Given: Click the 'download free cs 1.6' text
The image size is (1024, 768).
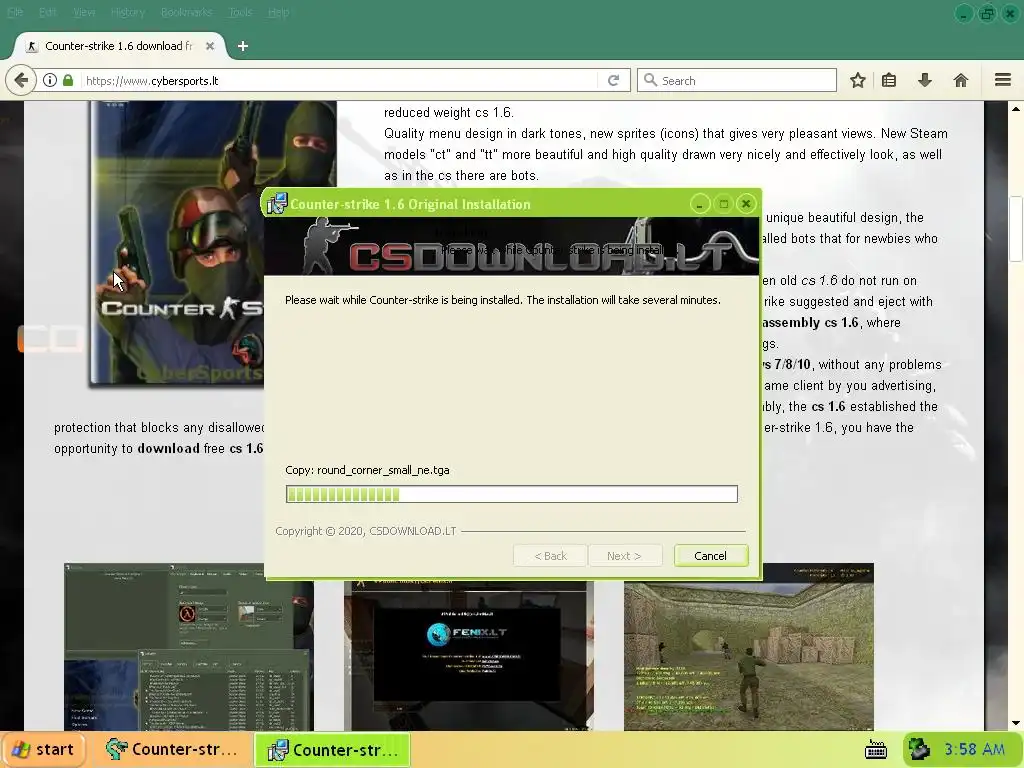Looking at the screenshot, I should 200,449.
